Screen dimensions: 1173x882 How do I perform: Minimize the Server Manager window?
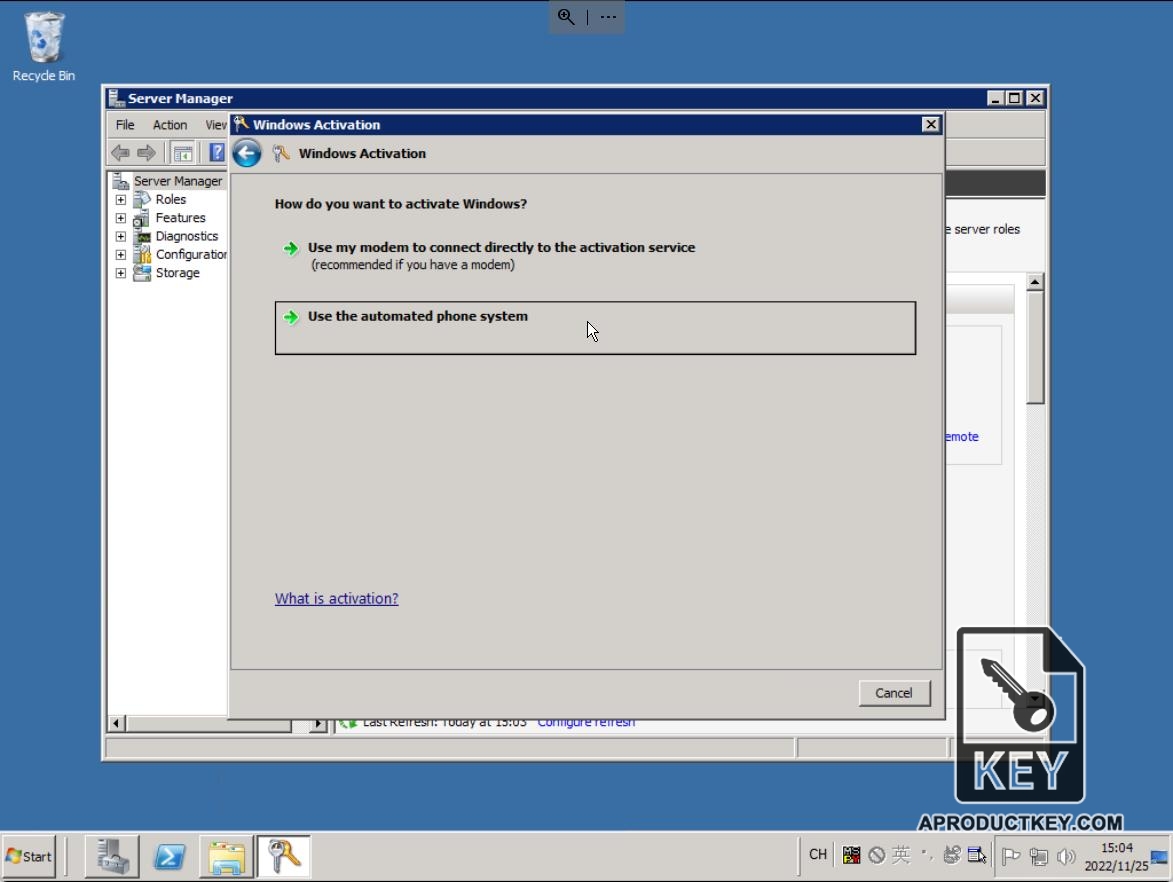[x=995, y=98]
